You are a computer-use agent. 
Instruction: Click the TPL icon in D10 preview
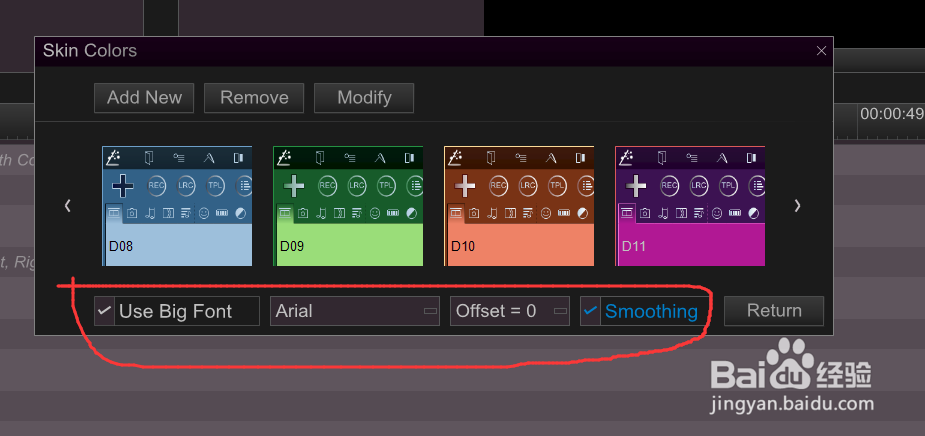point(557,186)
